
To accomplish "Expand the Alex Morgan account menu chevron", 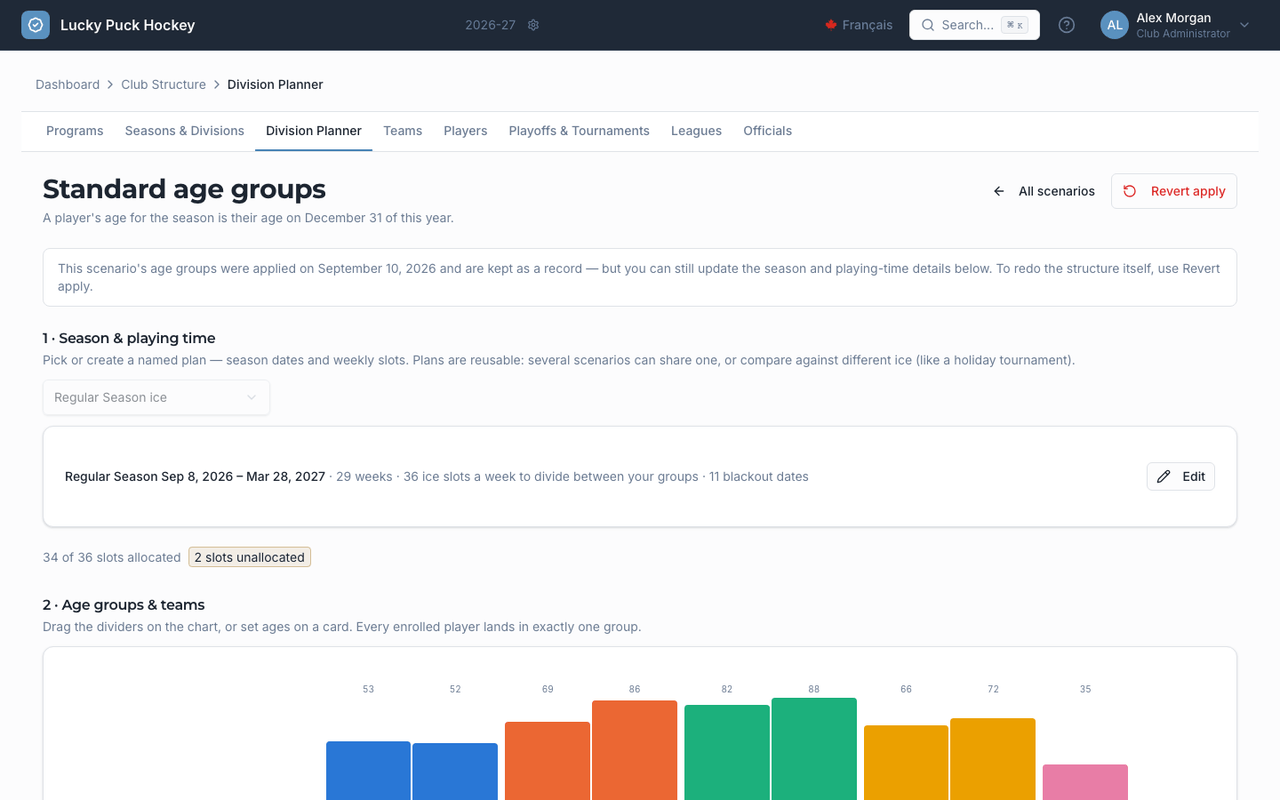I will point(1244,25).
